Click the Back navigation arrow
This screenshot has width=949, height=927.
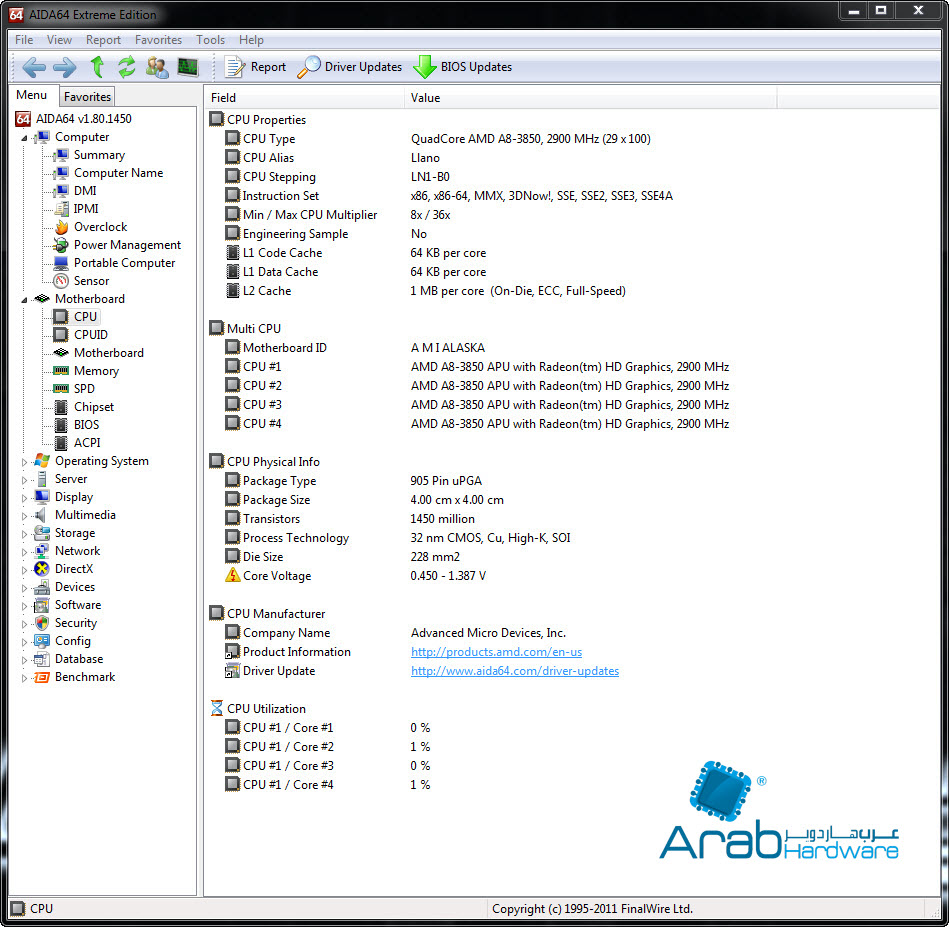[x=34, y=67]
